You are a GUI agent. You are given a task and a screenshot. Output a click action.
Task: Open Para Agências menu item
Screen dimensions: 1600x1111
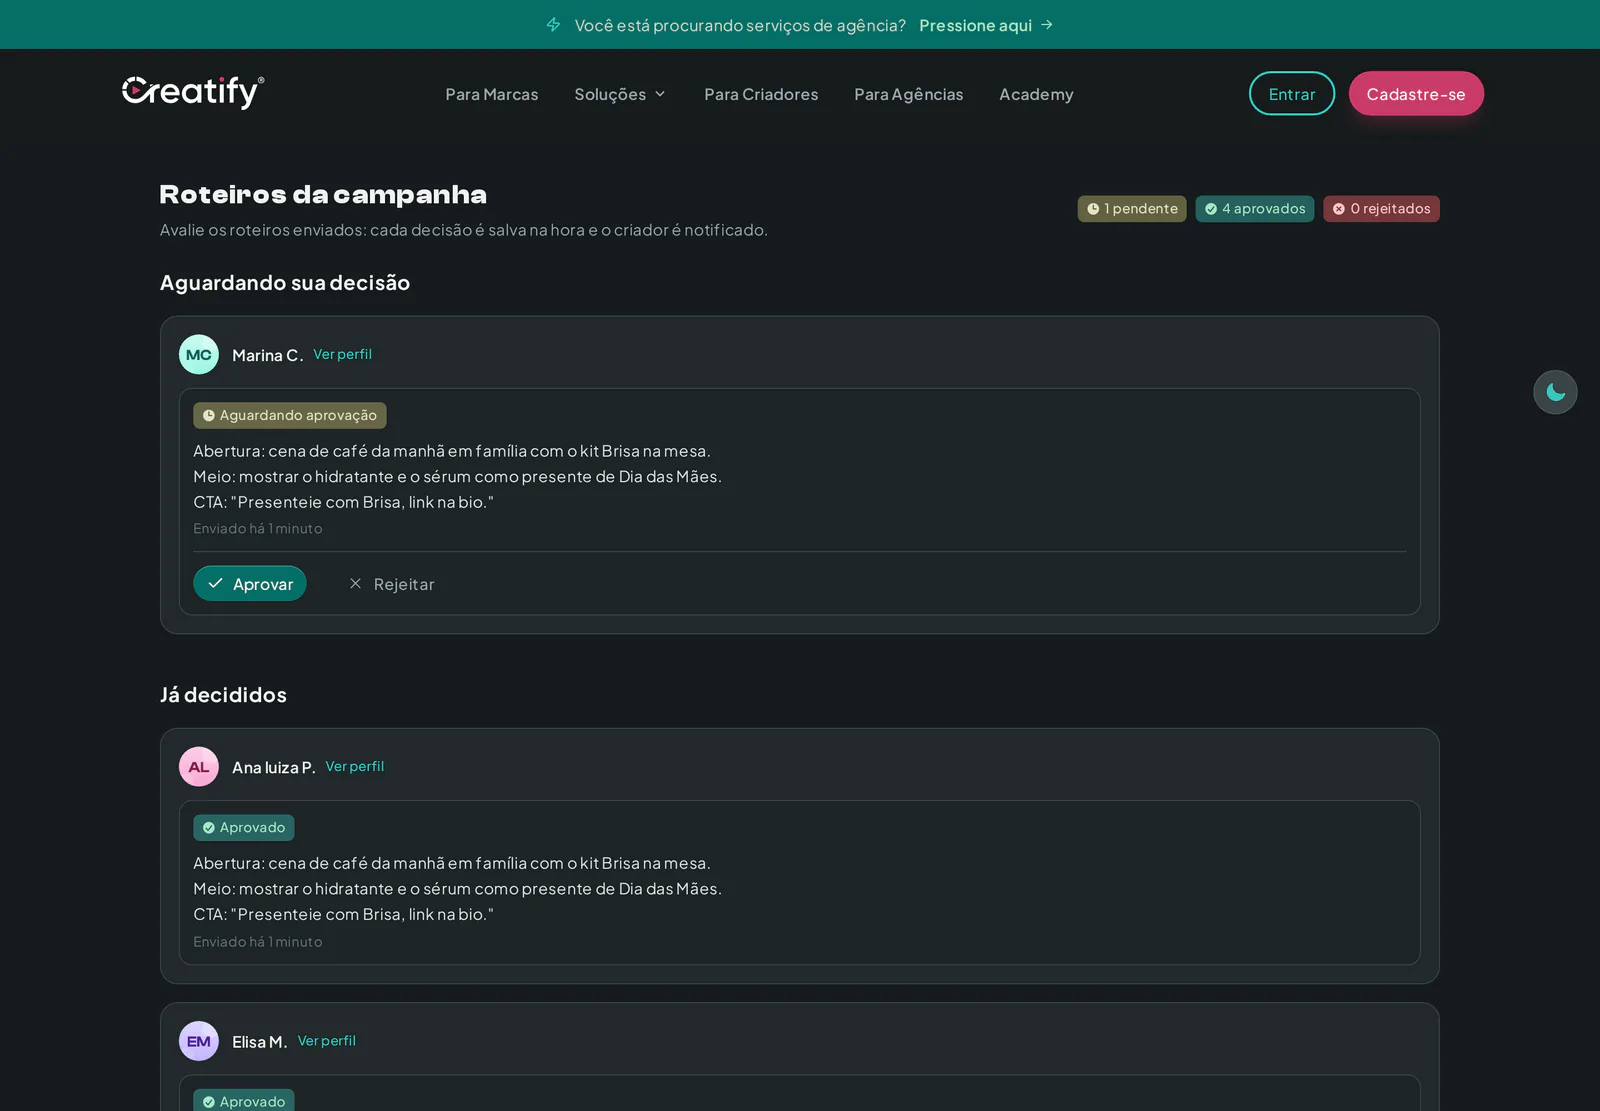[909, 94]
